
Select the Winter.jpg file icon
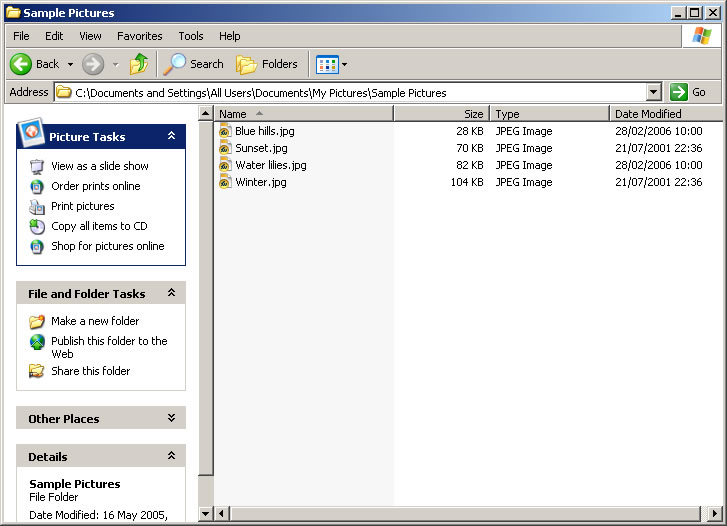pyautogui.click(x=225, y=182)
